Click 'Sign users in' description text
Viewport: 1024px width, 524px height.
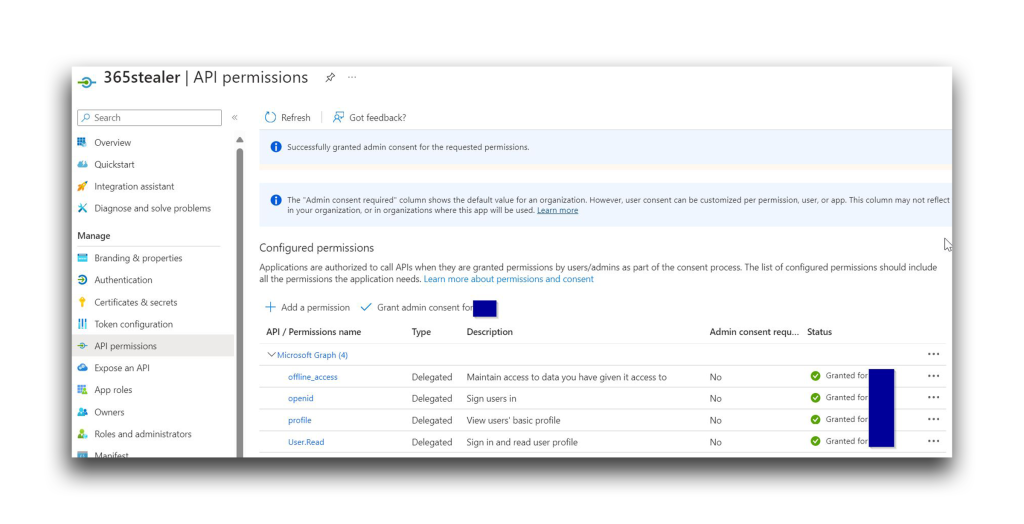coord(491,399)
